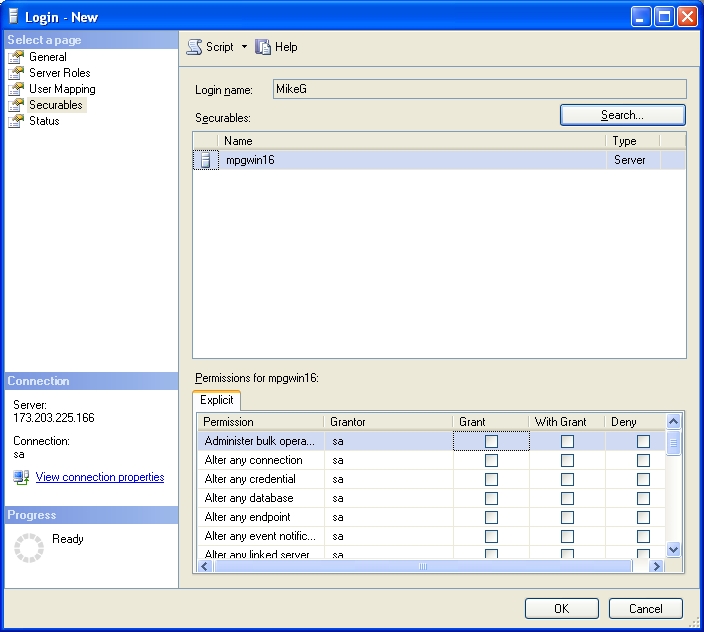Click the Script toolbar icon
704x632 pixels.
[x=195, y=47]
